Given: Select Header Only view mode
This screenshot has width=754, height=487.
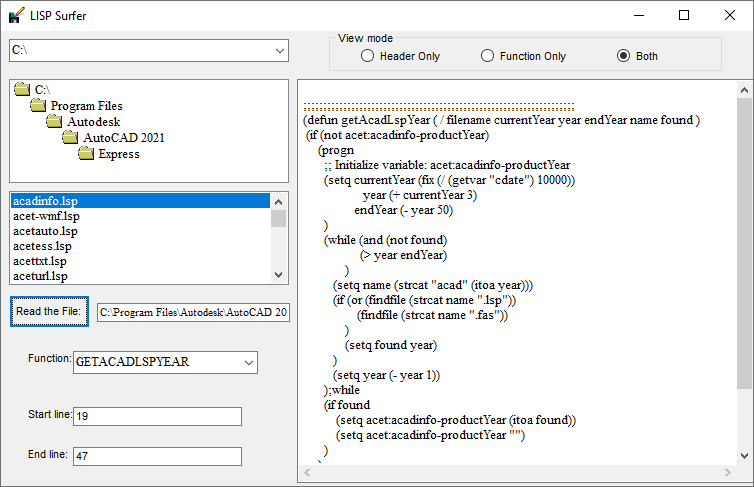Looking at the screenshot, I should coord(401,56).
